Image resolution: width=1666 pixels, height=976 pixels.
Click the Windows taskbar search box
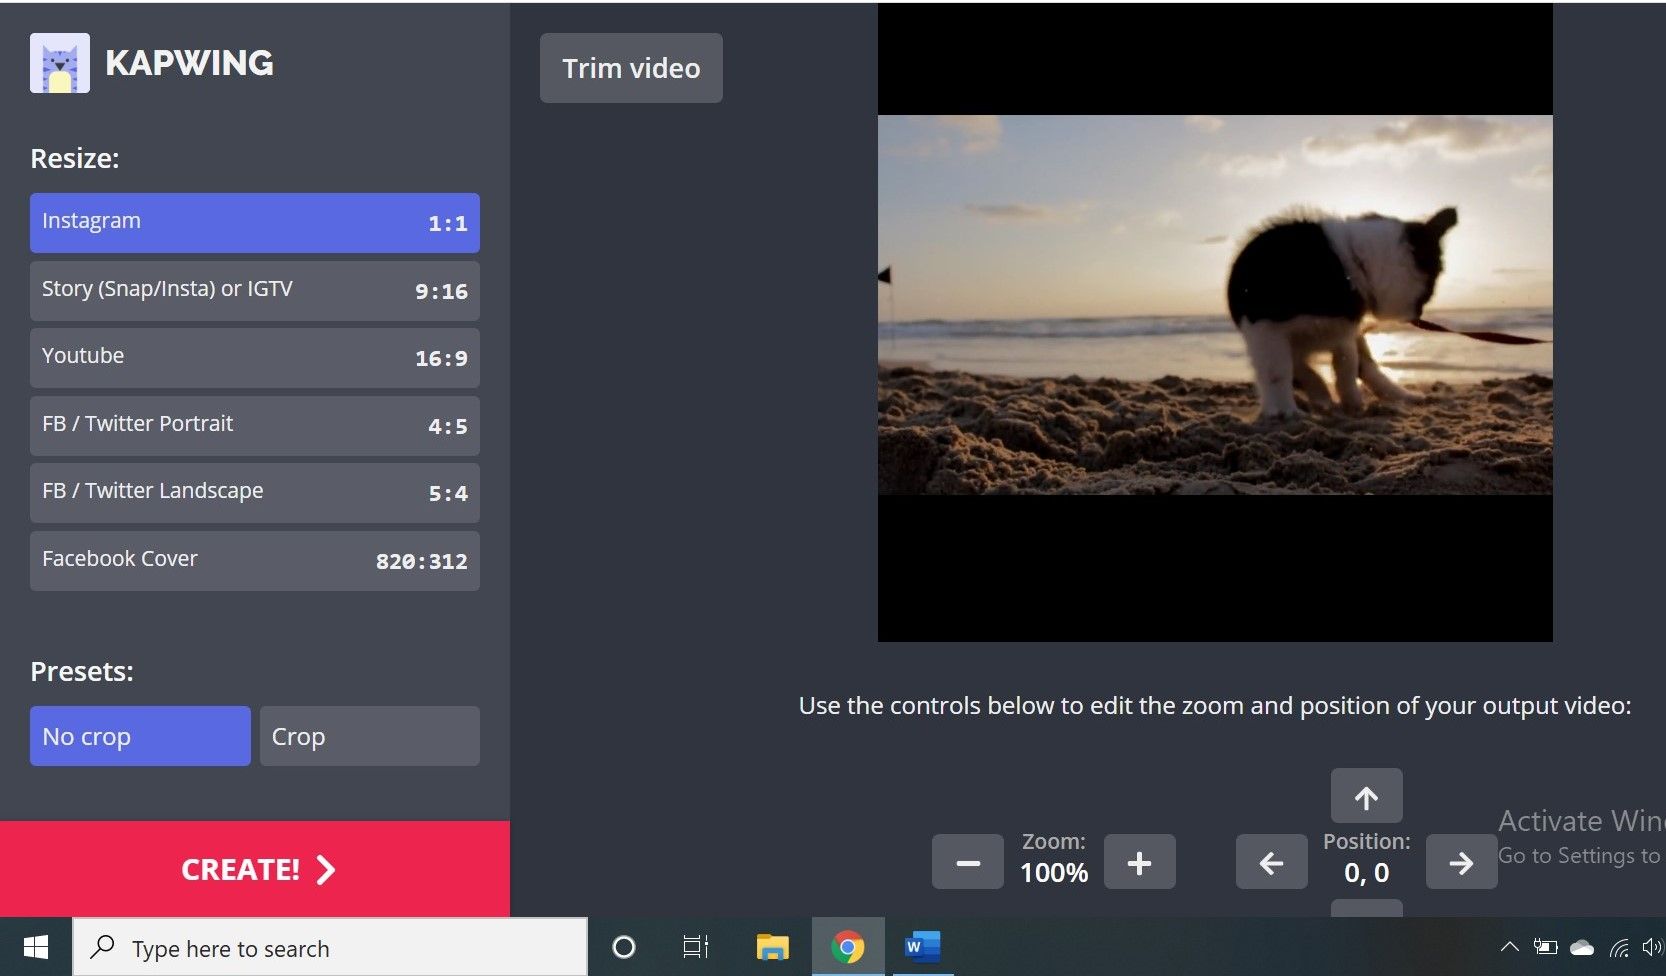[330, 948]
